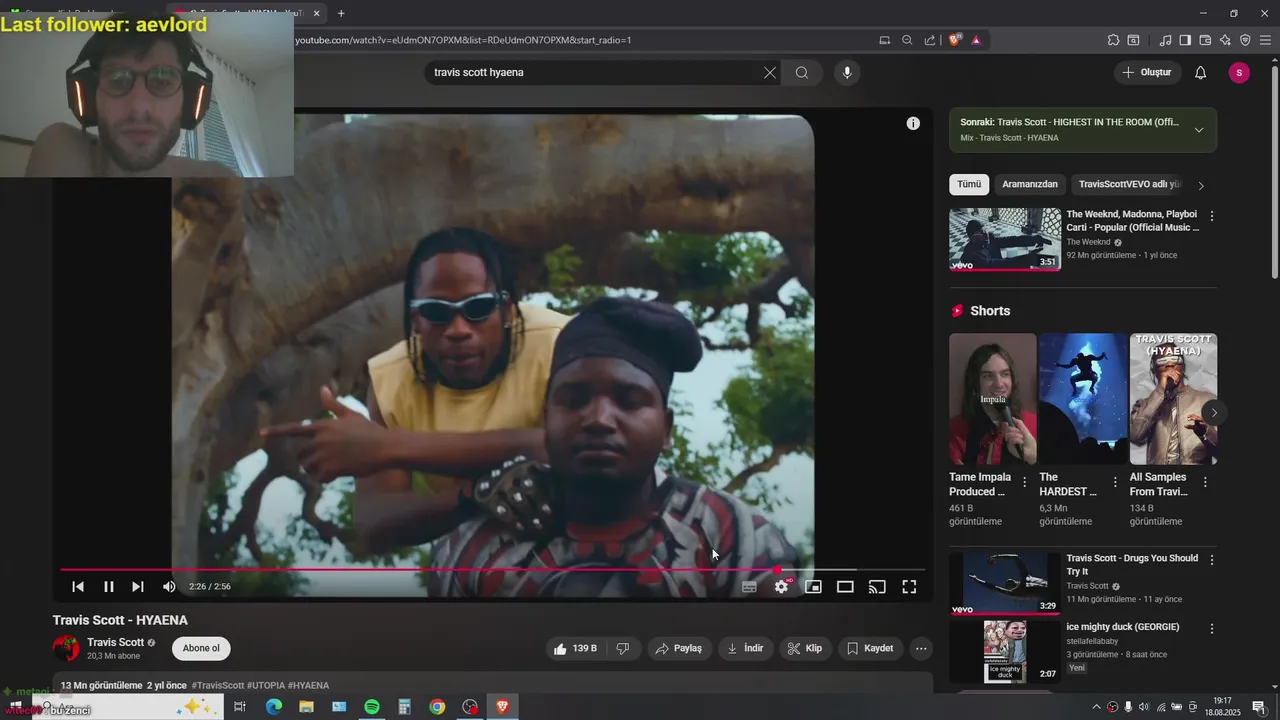Open more actions three-dot menu
The height and width of the screenshot is (720, 1280).
[x=921, y=648]
